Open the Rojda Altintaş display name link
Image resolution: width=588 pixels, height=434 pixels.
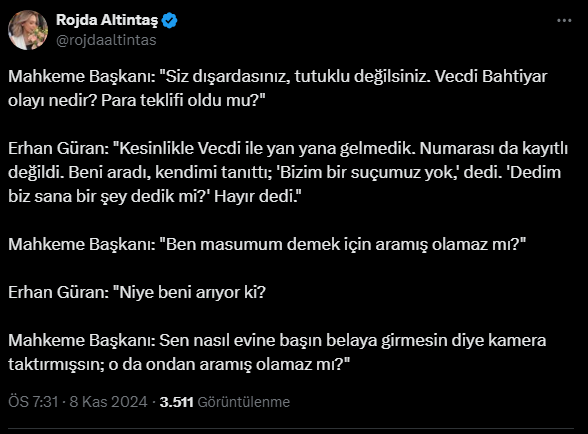pyautogui.click(x=107, y=20)
